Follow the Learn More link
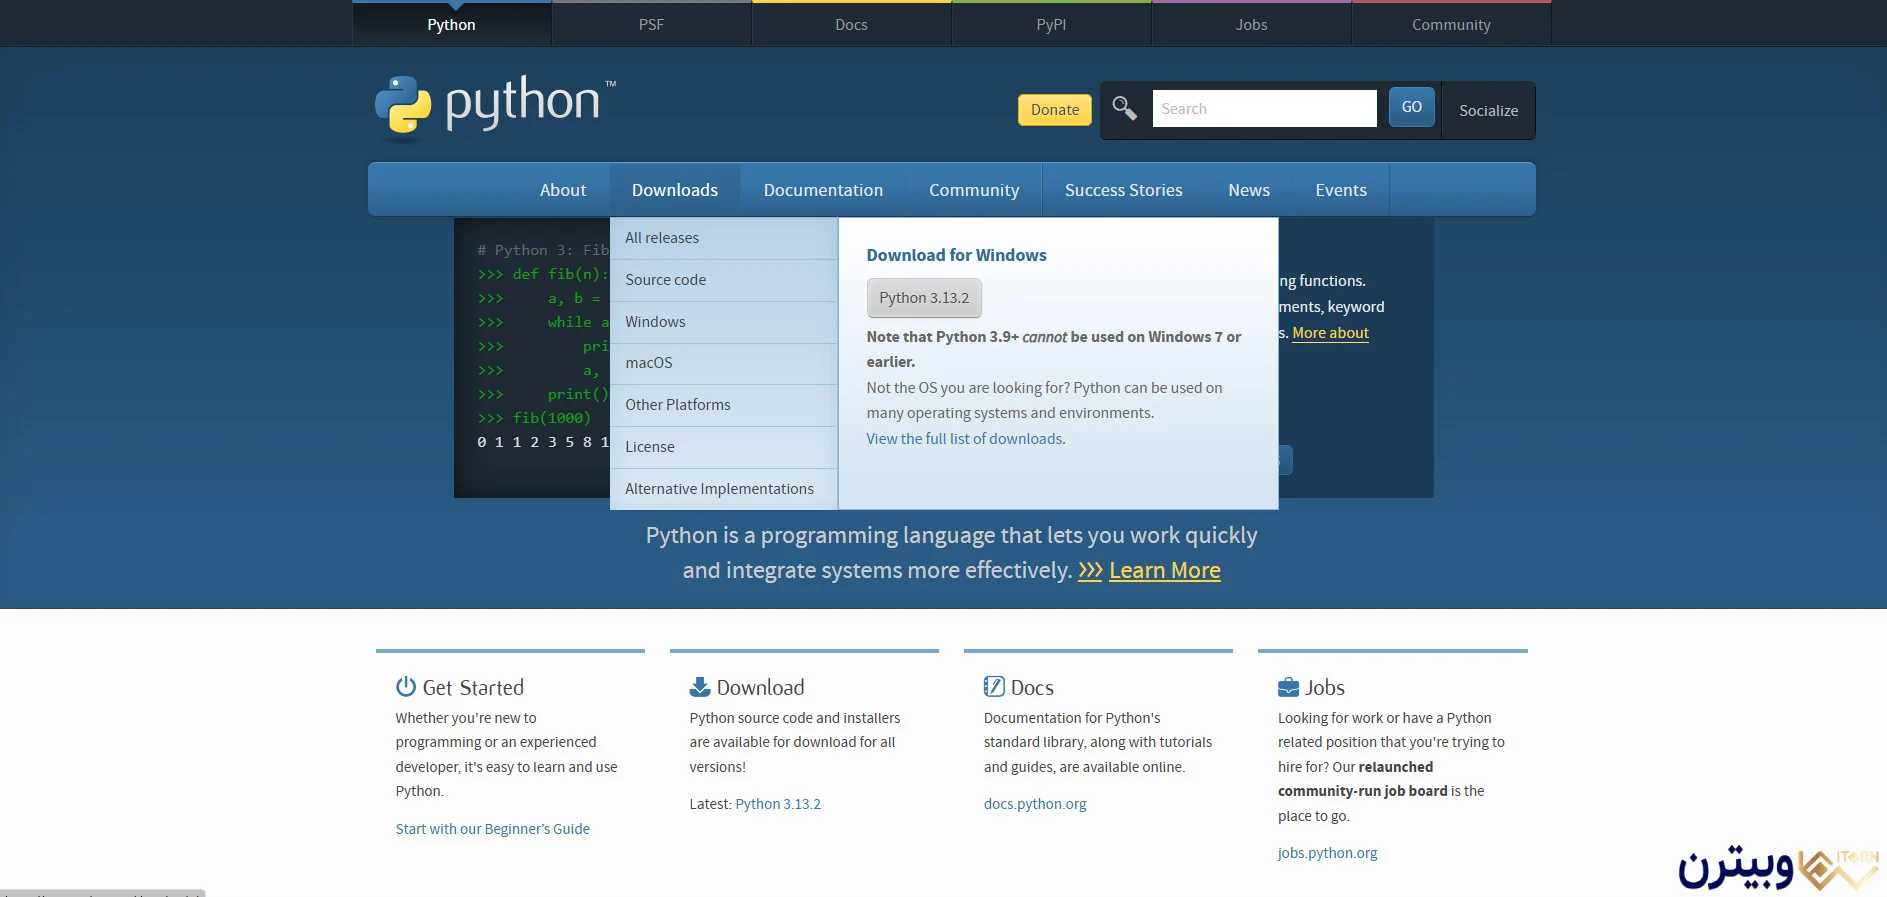1887x897 pixels. point(1165,570)
